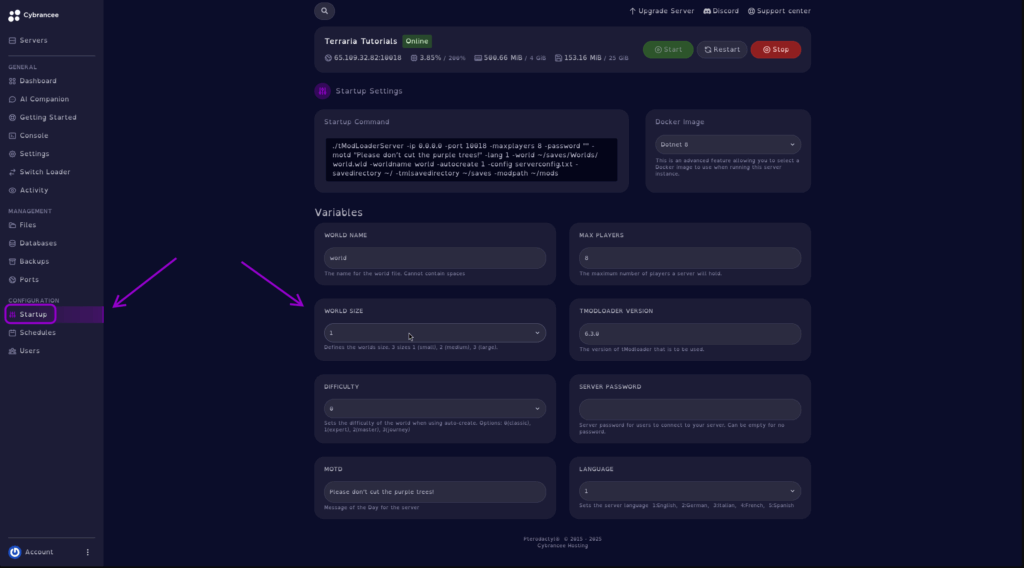Click the Settings gear icon in sidebar

[x=12, y=154]
